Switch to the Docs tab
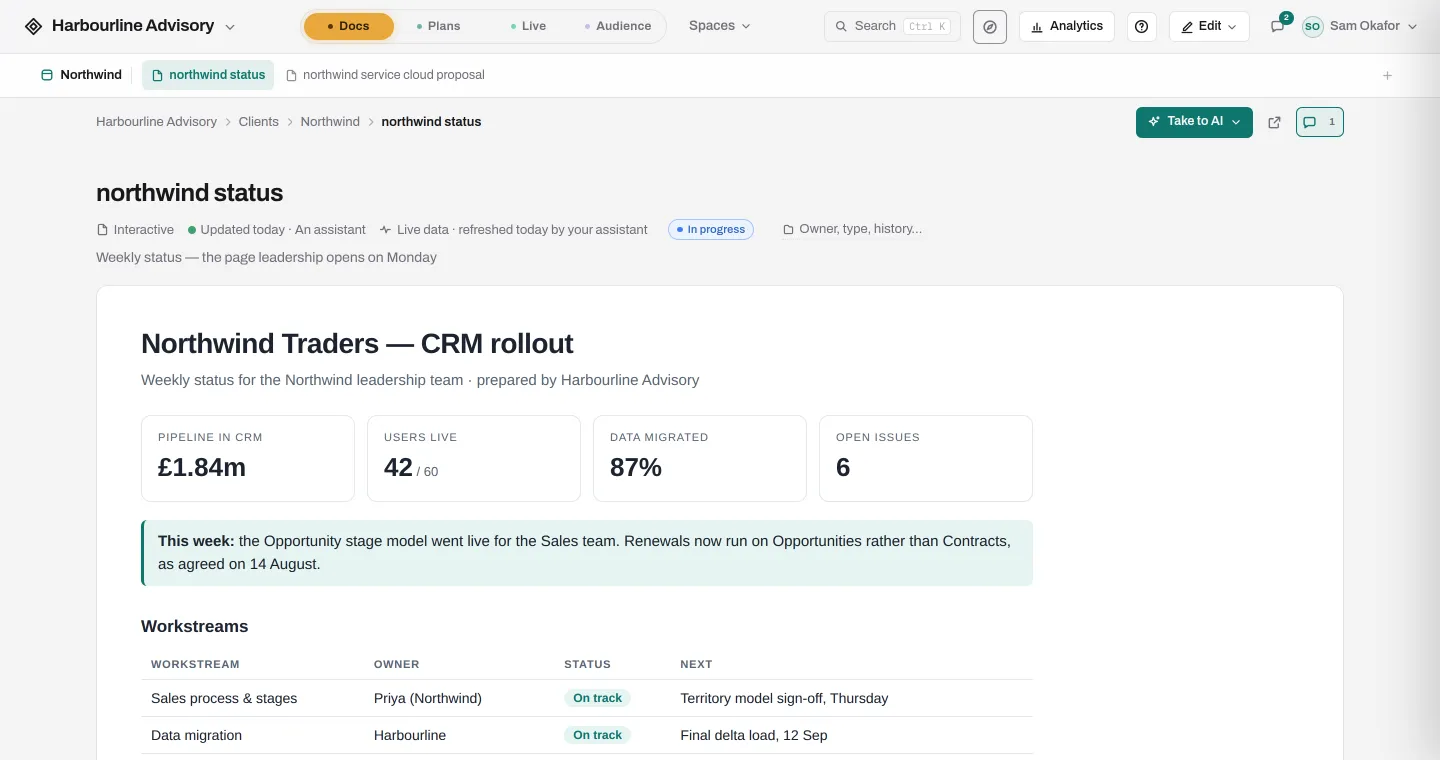Viewport: 1440px width, 760px height. pyautogui.click(x=348, y=26)
